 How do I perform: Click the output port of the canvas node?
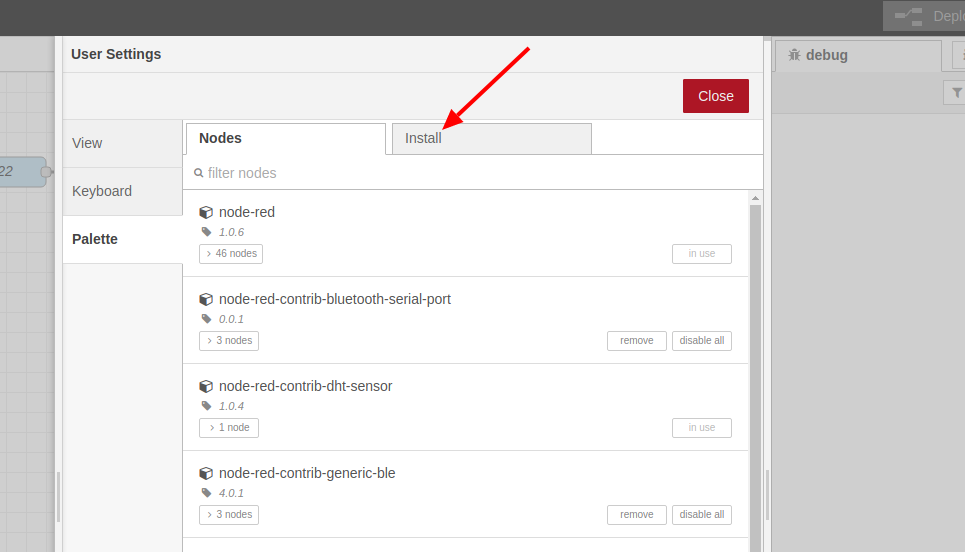coord(46,172)
